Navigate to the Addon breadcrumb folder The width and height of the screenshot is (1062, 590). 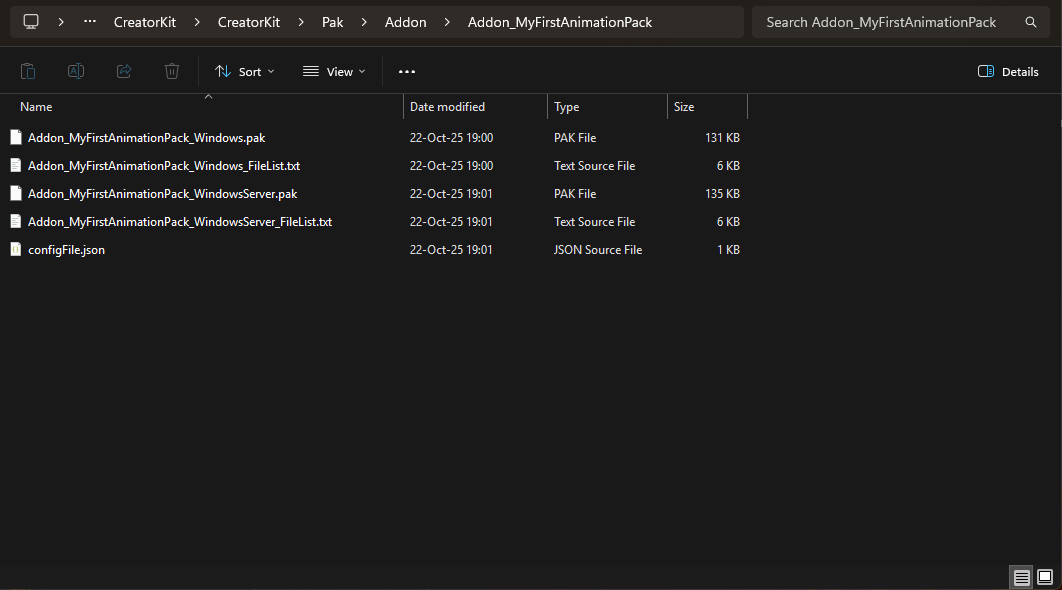click(405, 22)
